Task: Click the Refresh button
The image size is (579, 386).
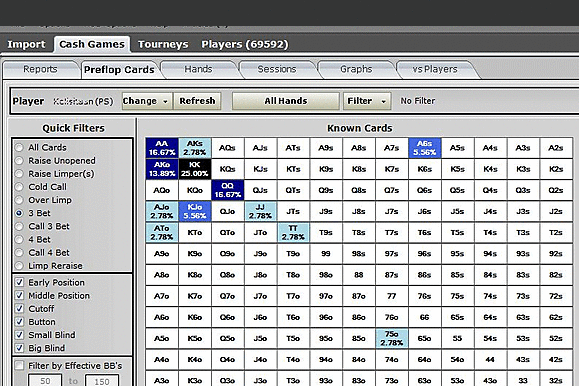Action: pyautogui.click(x=197, y=101)
